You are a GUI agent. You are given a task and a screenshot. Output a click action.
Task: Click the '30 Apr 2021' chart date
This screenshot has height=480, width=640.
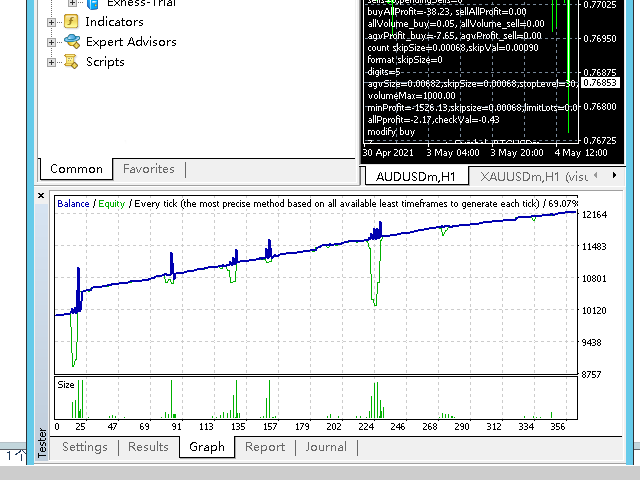click(388, 153)
